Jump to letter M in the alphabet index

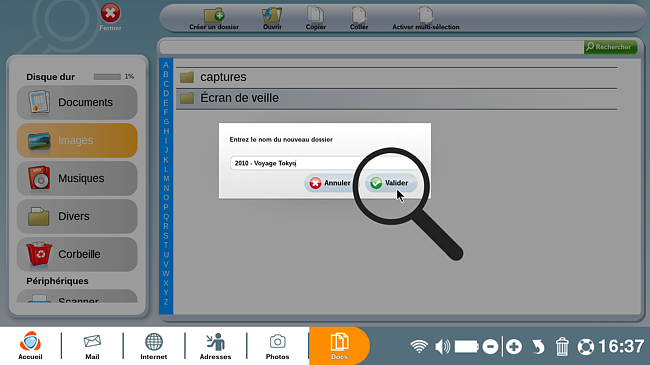coord(166,179)
